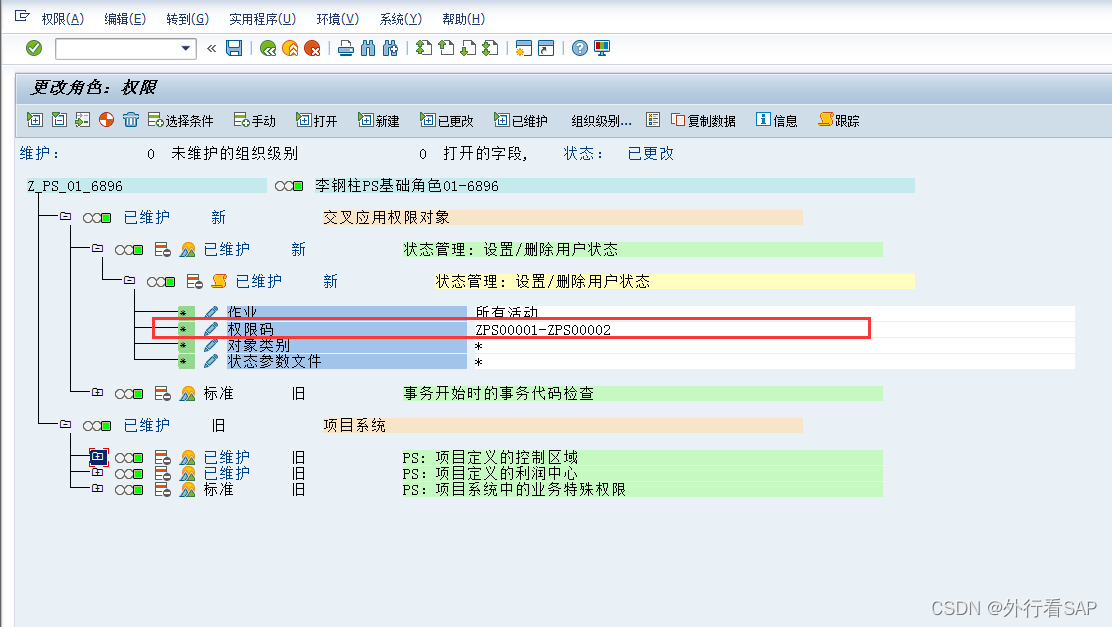The width and height of the screenshot is (1112, 627).
Task: Click the 已更改 toolbar button
Action: [x=447, y=121]
